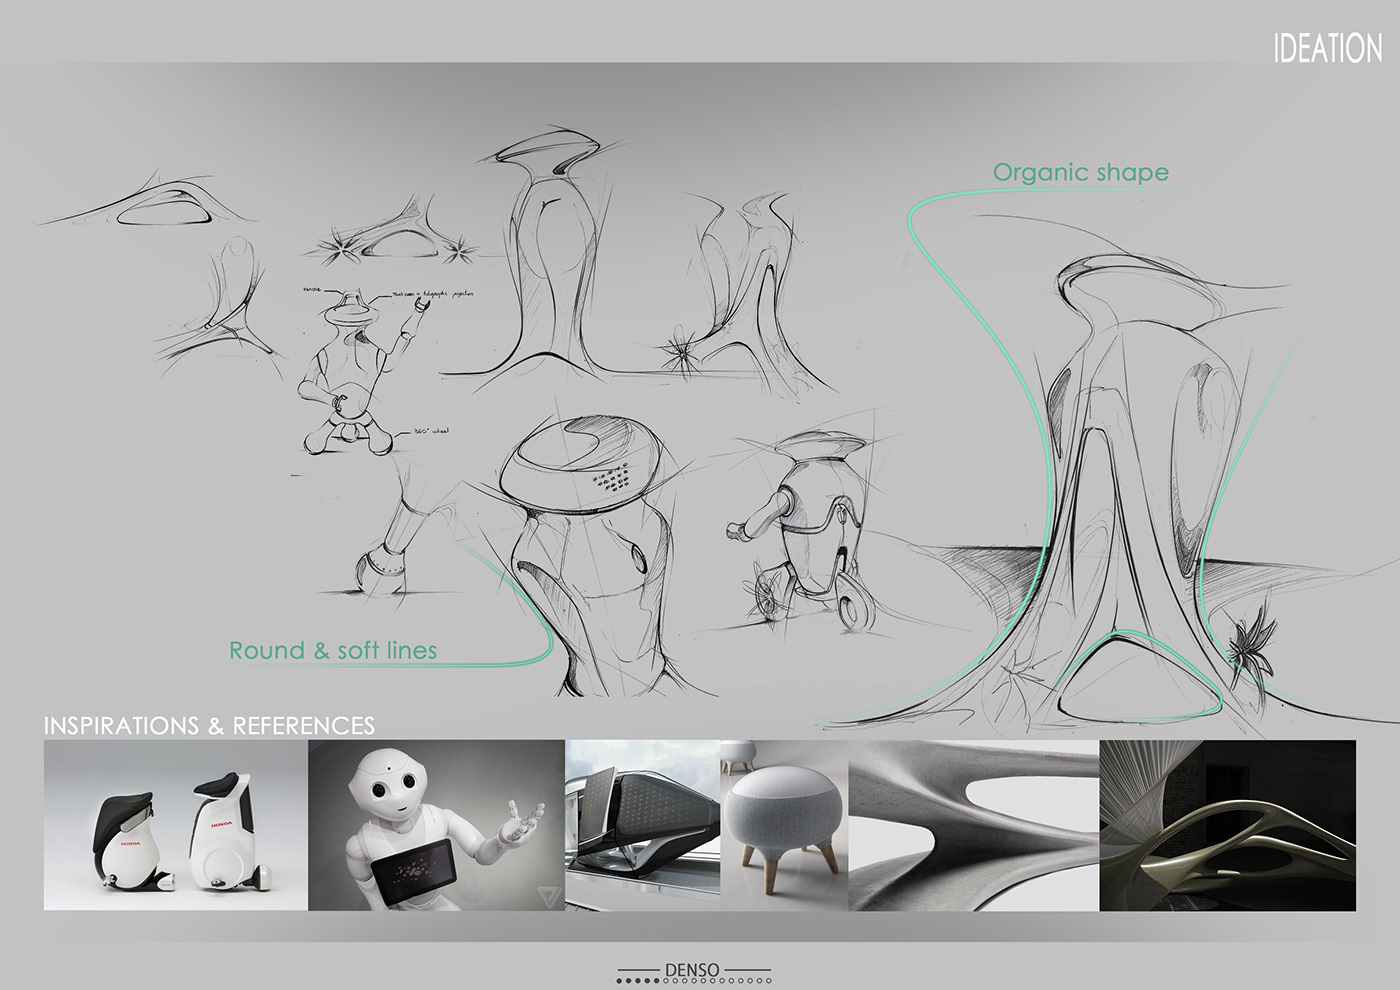
Task: Toggle the 'Organic shape' annotation
Action: click(1080, 172)
